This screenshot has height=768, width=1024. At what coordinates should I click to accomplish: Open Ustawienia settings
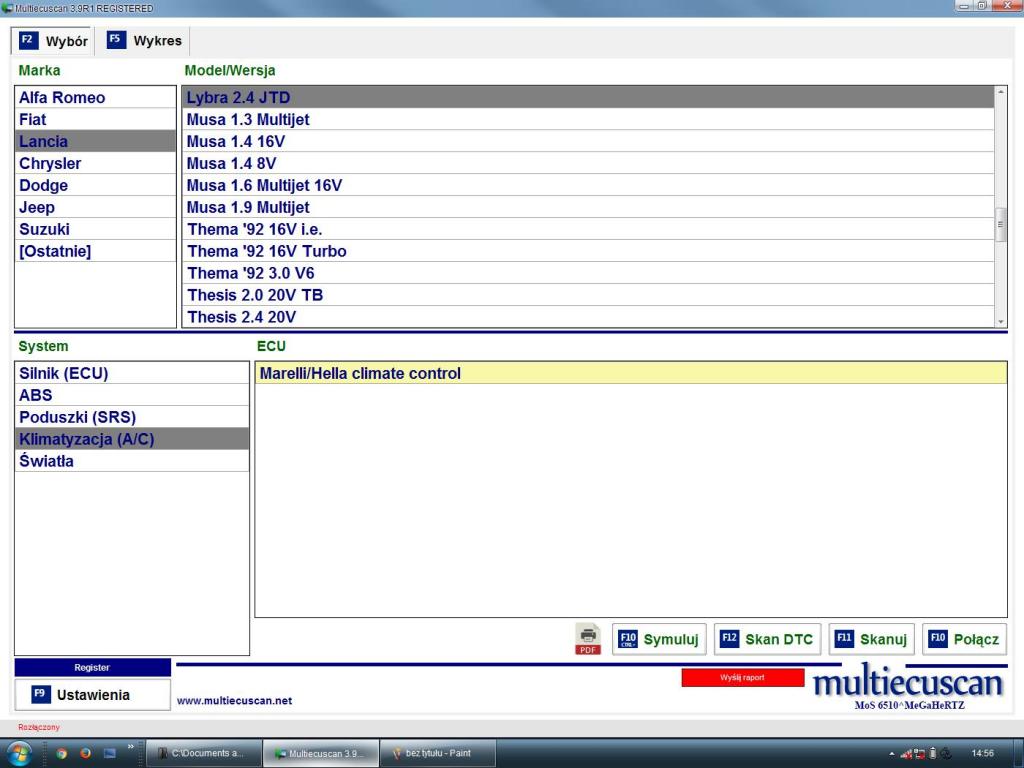tap(92, 695)
